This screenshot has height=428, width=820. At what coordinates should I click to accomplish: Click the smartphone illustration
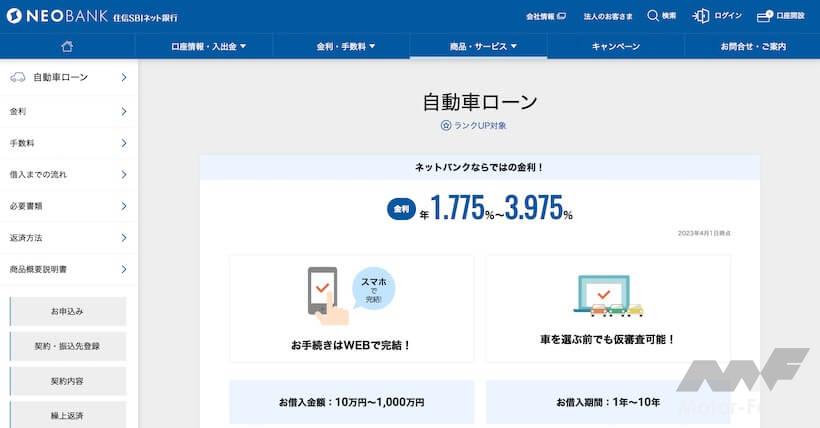click(x=327, y=296)
